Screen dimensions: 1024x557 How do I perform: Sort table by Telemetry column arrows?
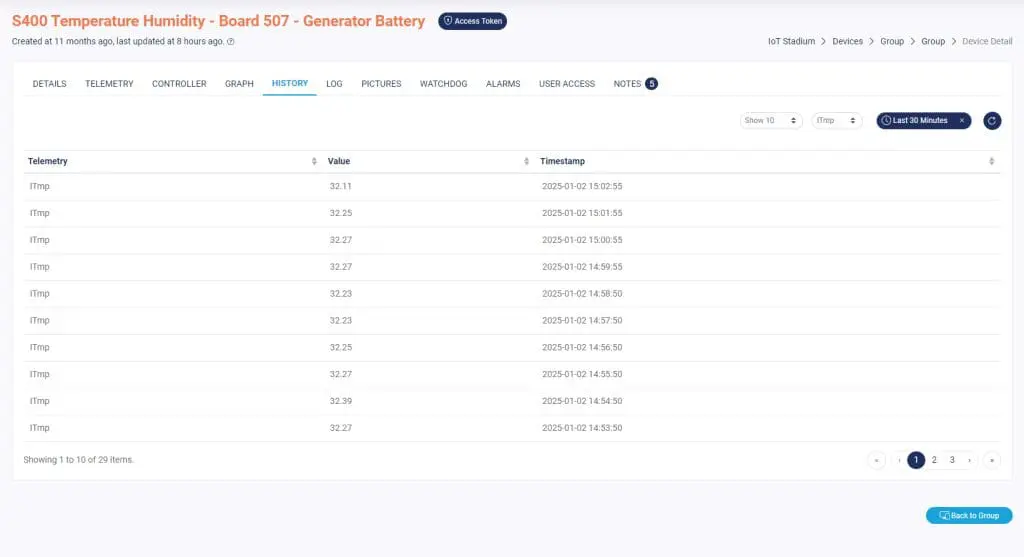click(x=314, y=161)
